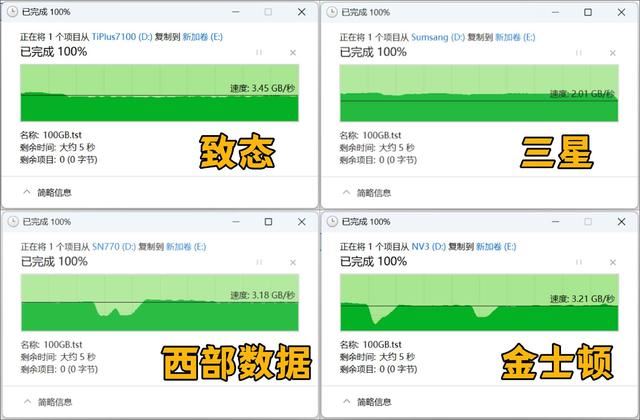Click 剩余项目 0 (0 字节) in Sumsang window

click(x=378, y=160)
